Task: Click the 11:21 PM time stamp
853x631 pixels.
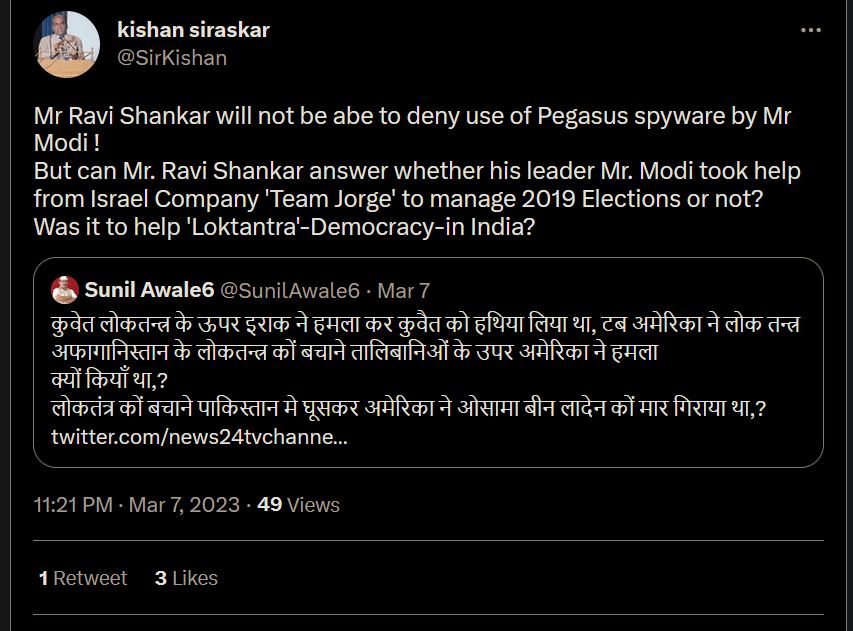Action: point(72,505)
